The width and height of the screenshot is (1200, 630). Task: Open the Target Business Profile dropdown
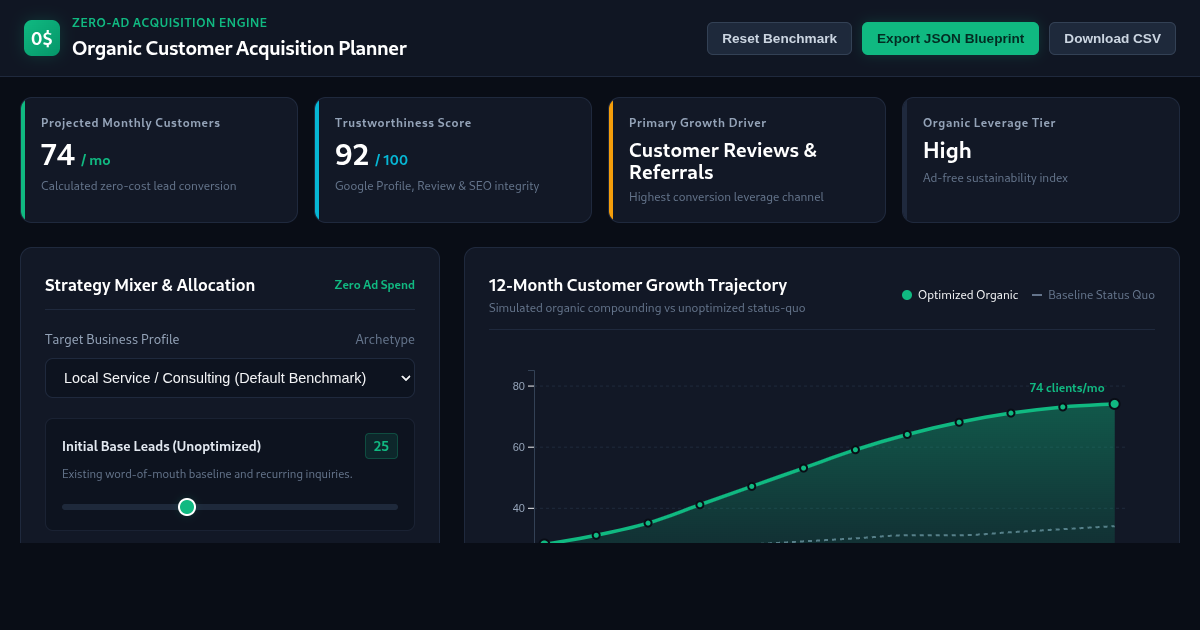click(x=230, y=378)
